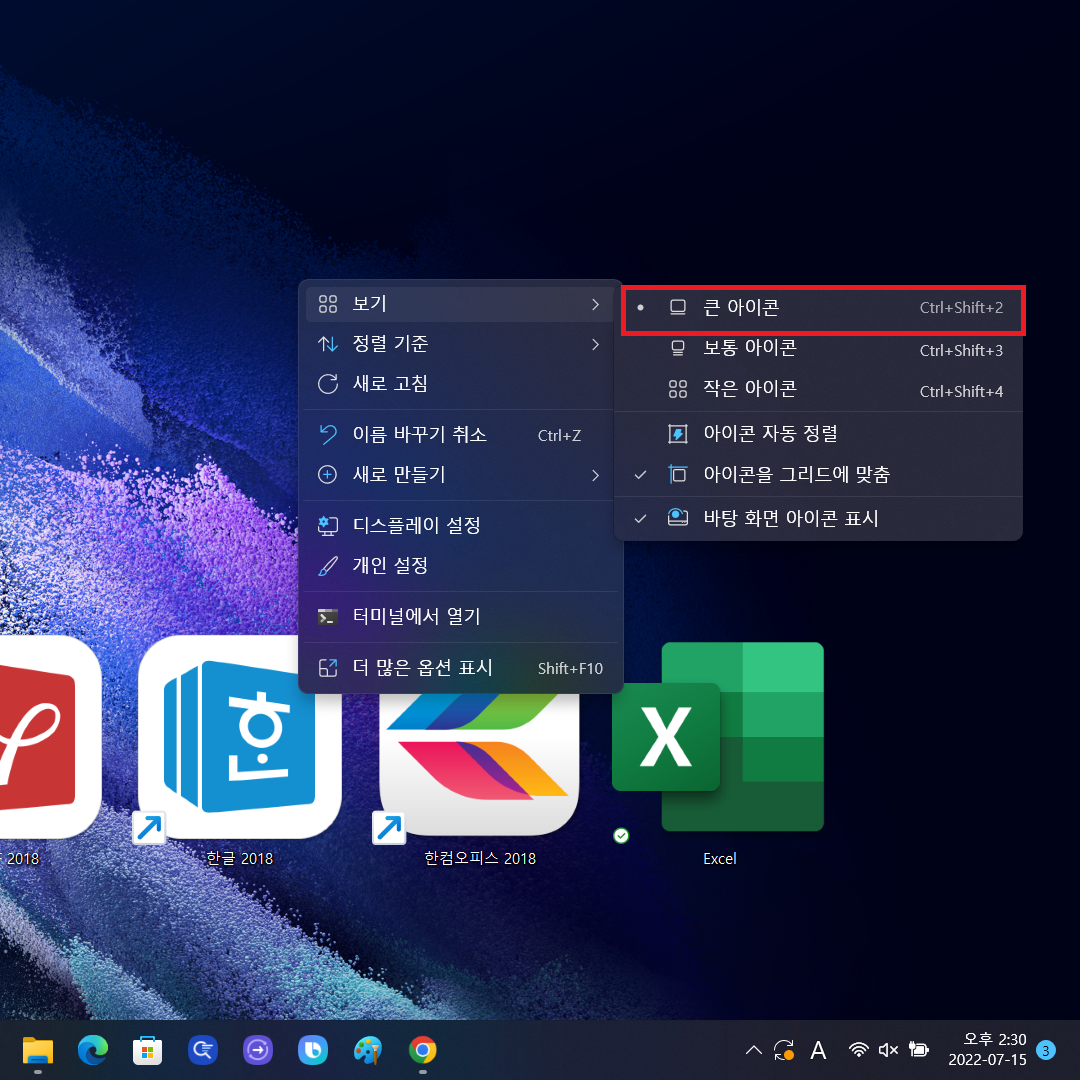Open the 정렬 기준 sort-by submenu
1080x1080 pixels.
click(459, 344)
